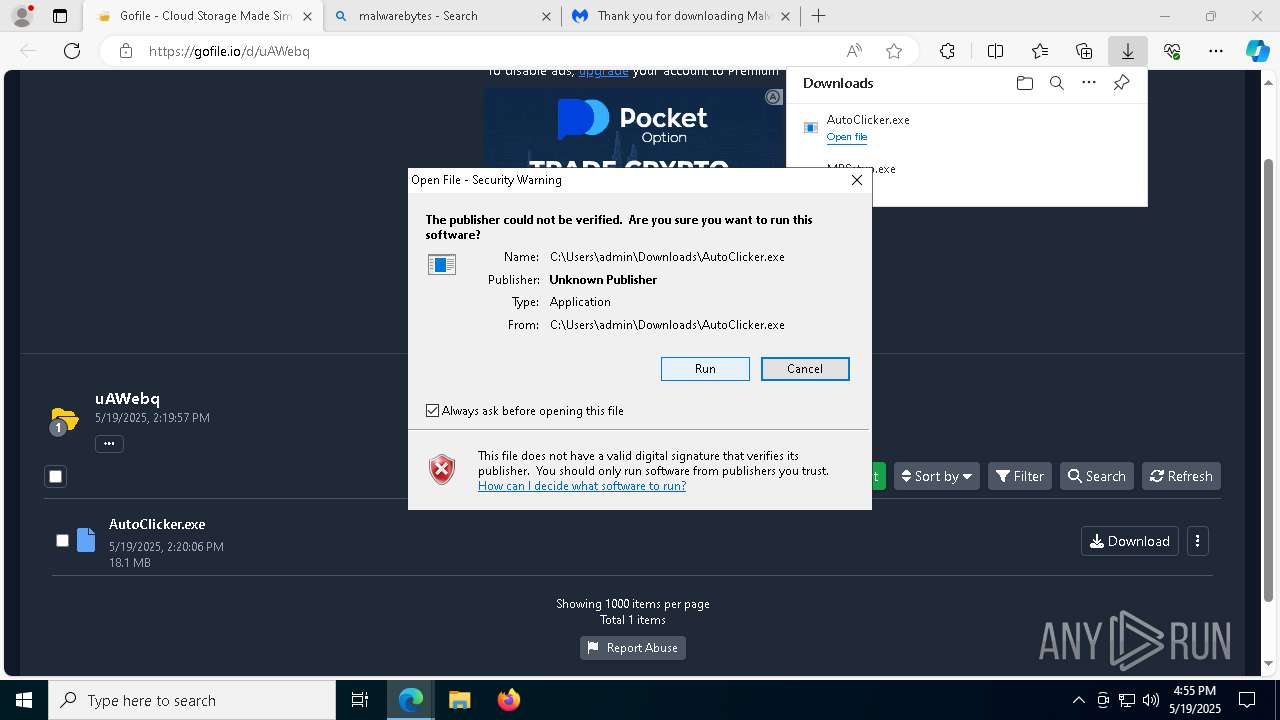The image size is (1280, 720).
Task: Toggle Split screen icon in Edge toolbar
Action: 995,51
